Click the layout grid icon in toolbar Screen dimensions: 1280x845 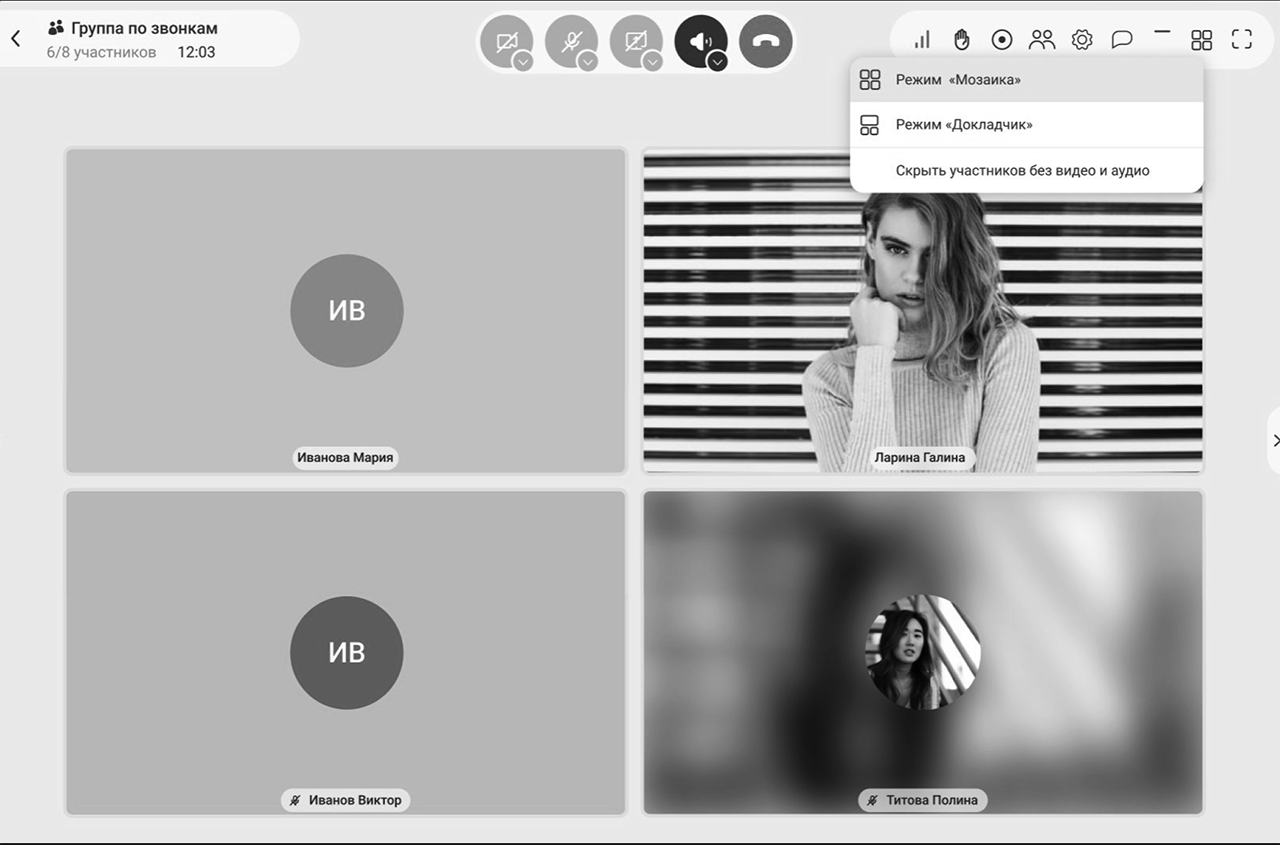1202,40
